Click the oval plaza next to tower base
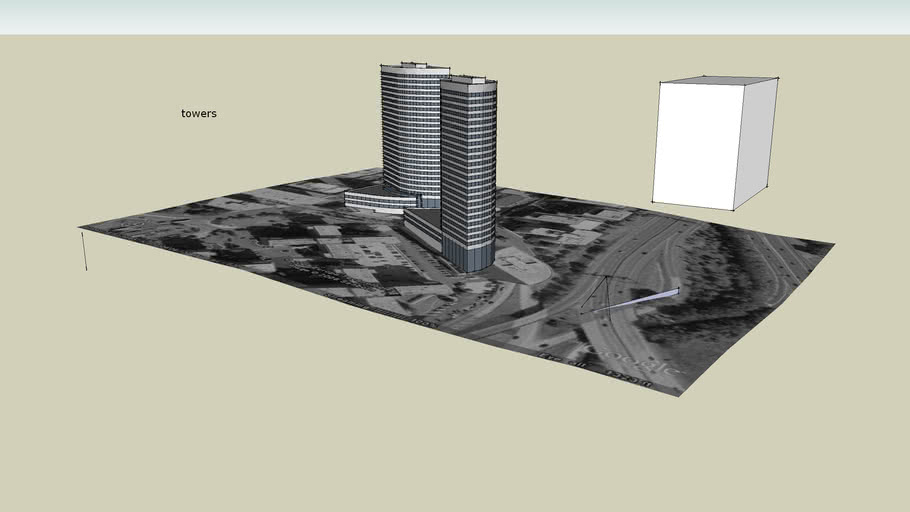910x512 pixels. (x=522, y=264)
